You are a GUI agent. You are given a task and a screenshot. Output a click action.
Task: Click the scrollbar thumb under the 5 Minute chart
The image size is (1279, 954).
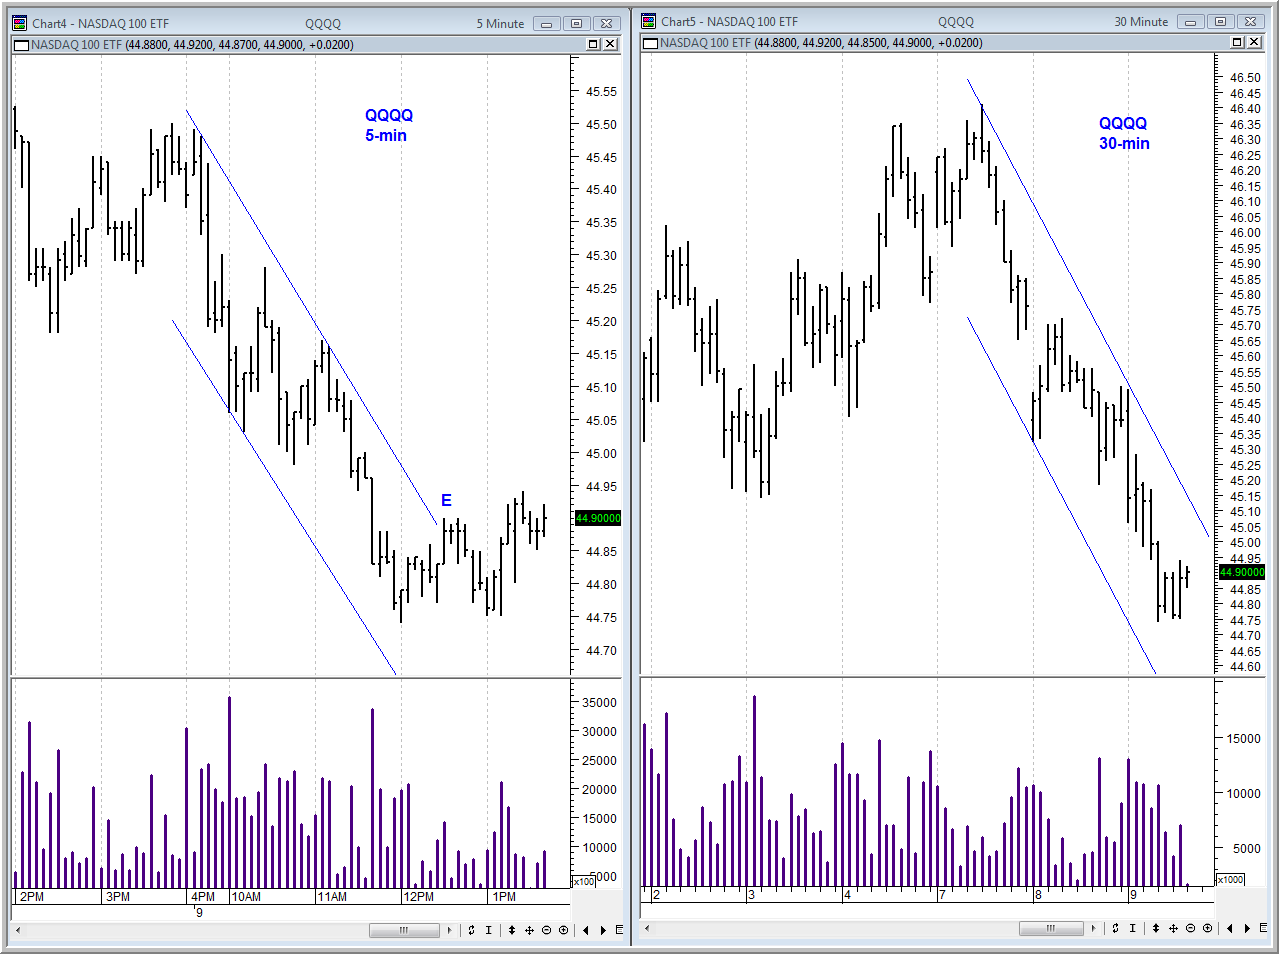click(x=404, y=930)
